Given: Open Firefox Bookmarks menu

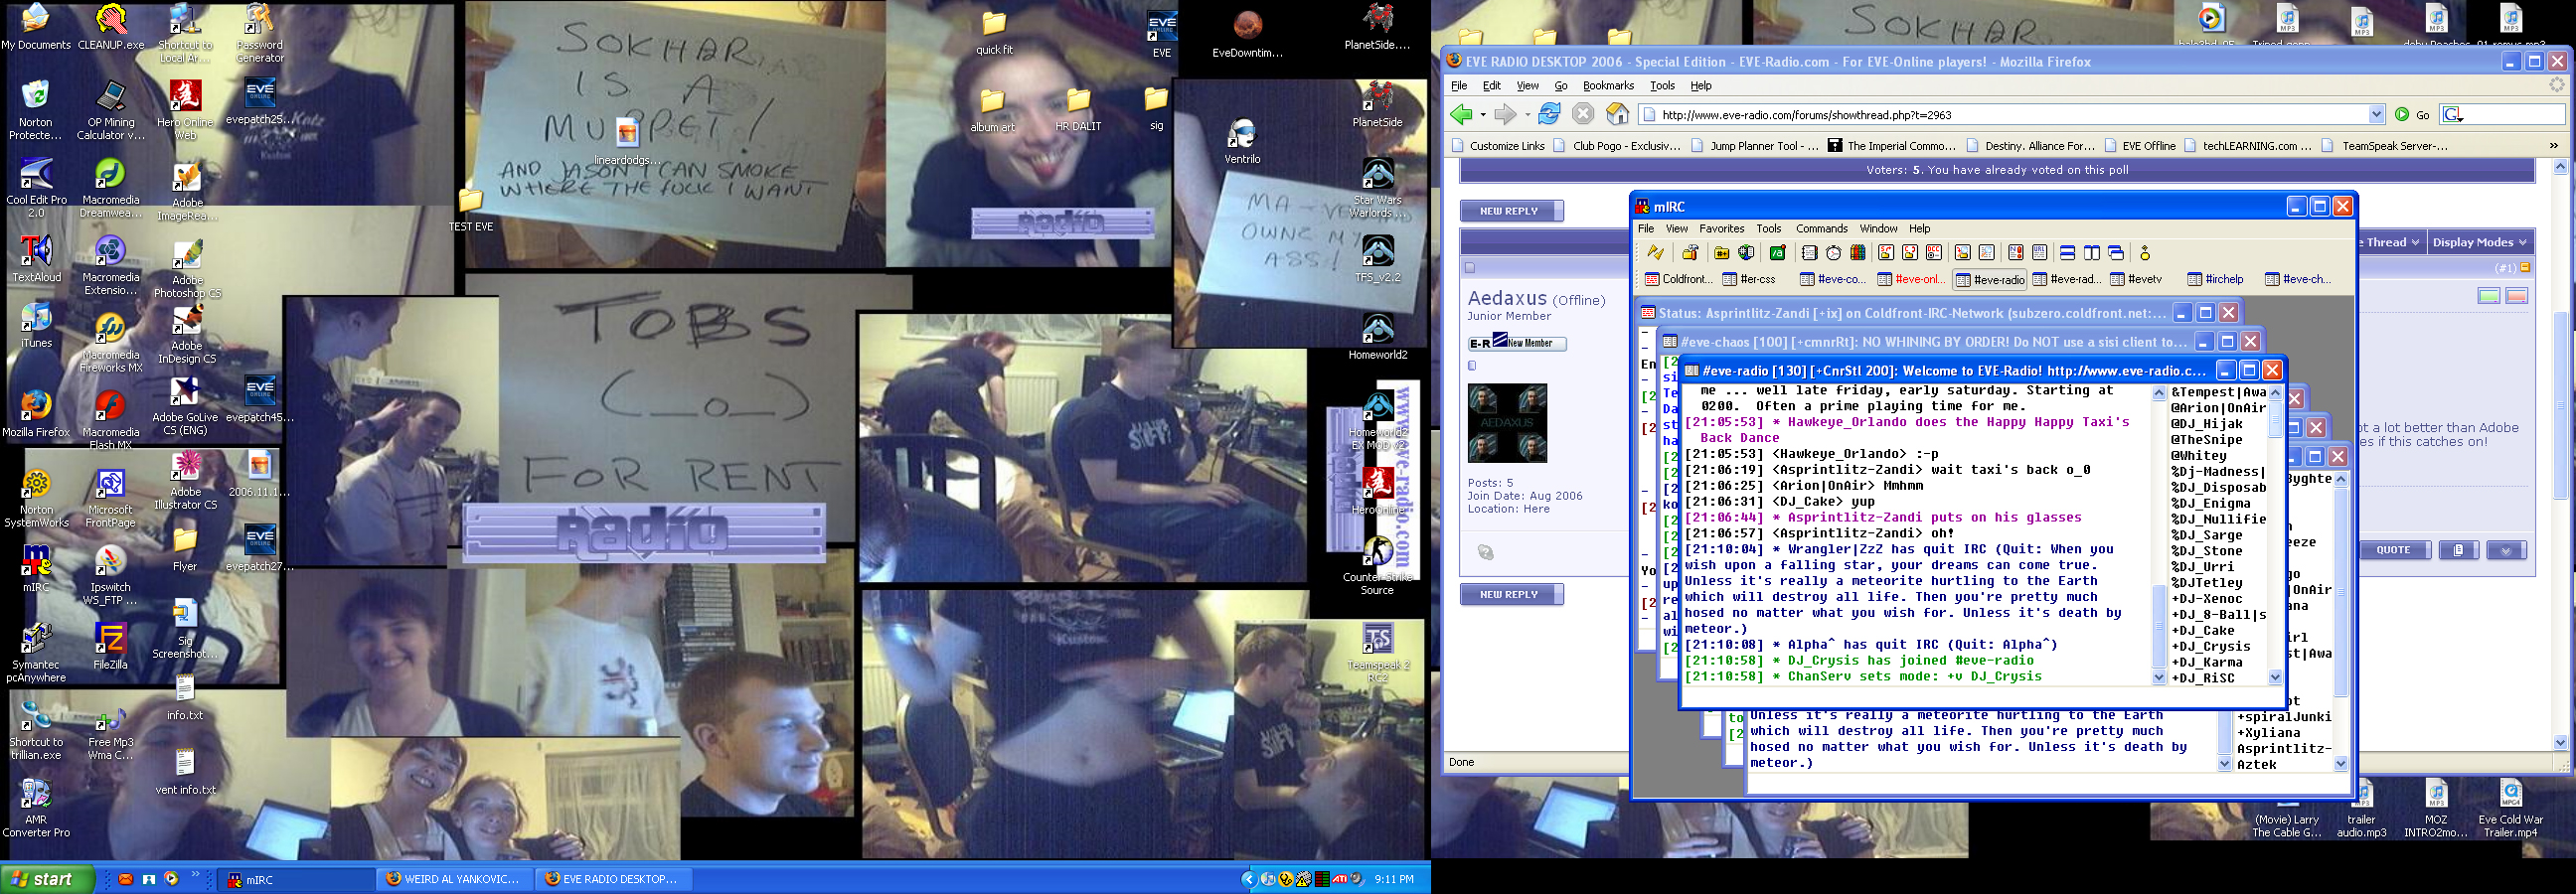Looking at the screenshot, I should click(x=1608, y=86).
